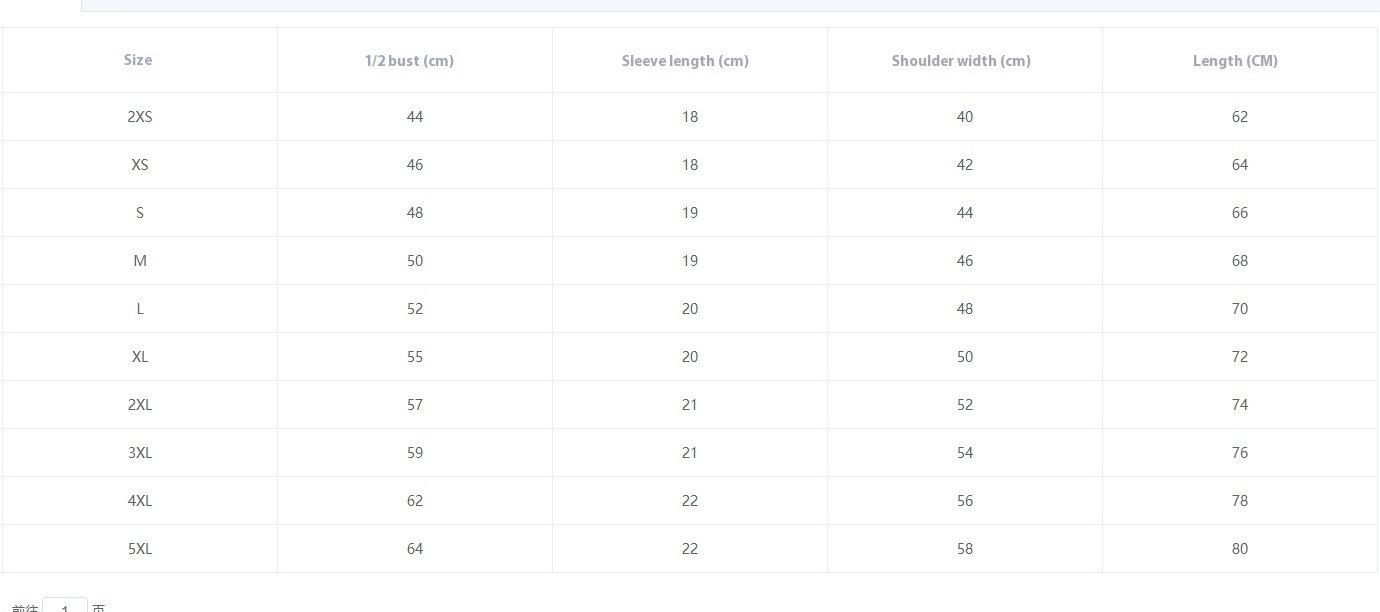The width and height of the screenshot is (1380, 612).
Task: Select the M size row label
Action: point(140,261)
